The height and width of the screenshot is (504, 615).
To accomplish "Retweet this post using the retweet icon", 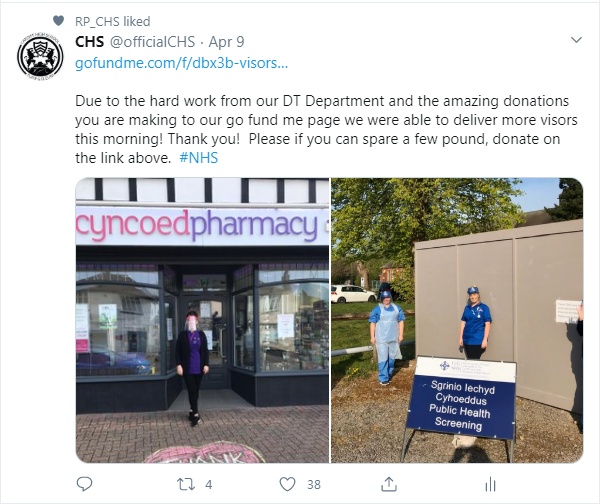I will click(x=186, y=484).
